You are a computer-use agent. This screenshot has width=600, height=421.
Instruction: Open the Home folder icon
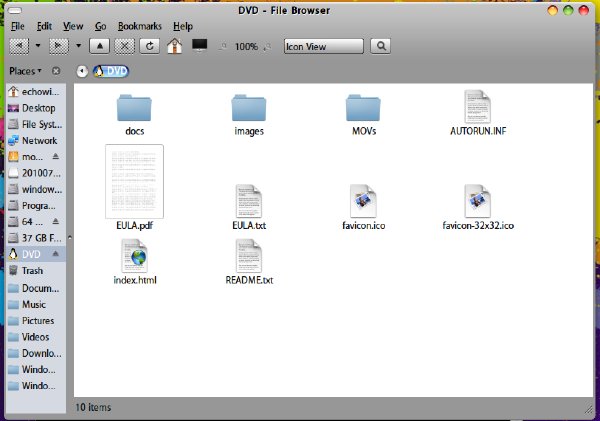tap(174, 46)
